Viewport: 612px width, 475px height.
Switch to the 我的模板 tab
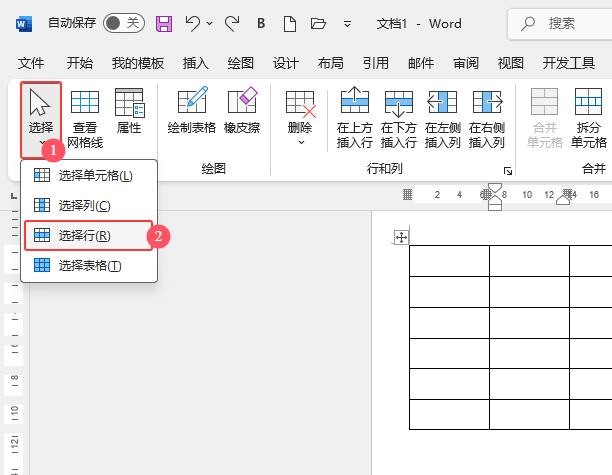[137, 62]
